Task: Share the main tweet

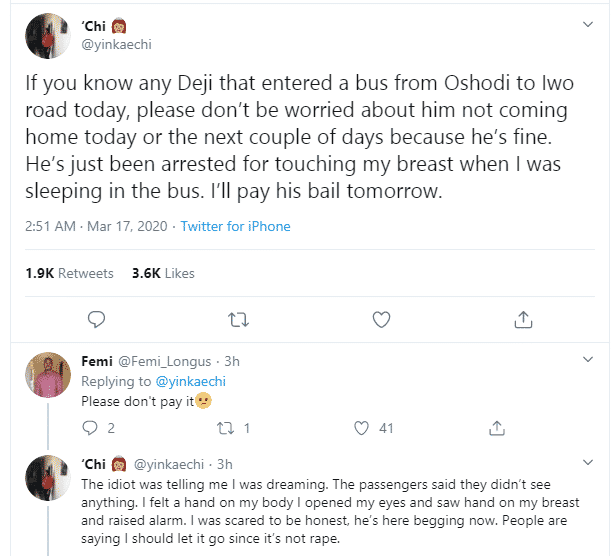Action: coord(523,320)
